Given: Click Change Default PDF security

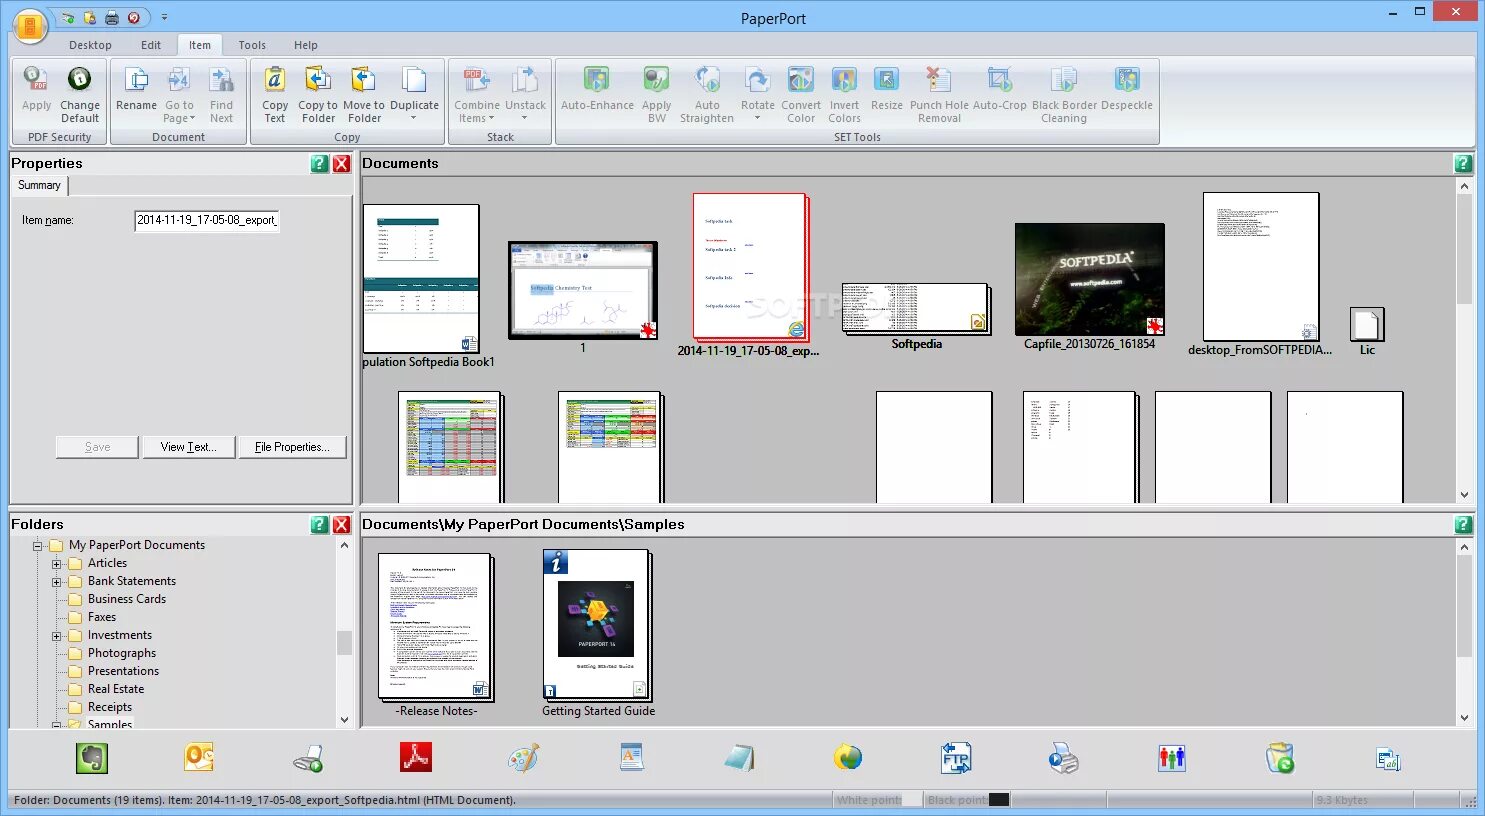Looking at the screenshot, I should (x=79, y=95).
